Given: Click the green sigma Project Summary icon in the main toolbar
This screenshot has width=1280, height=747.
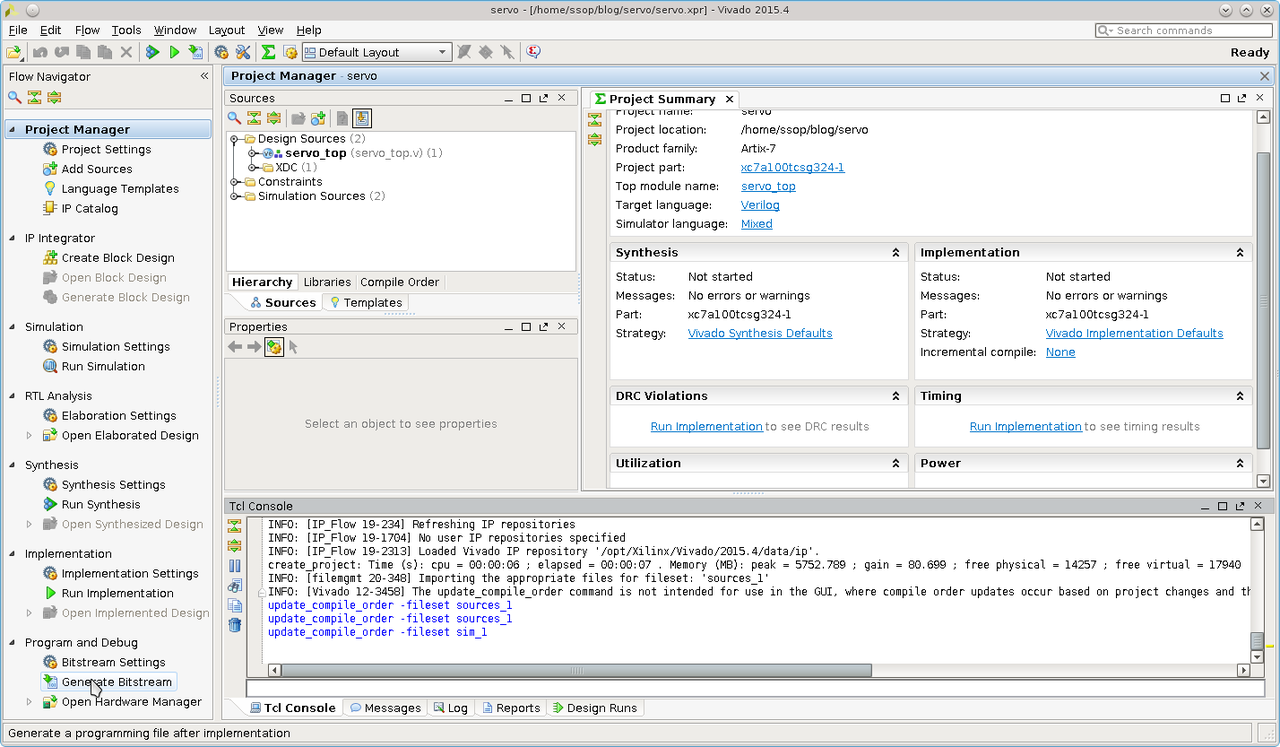Looking at the screenshot, I should click(268, 52).
